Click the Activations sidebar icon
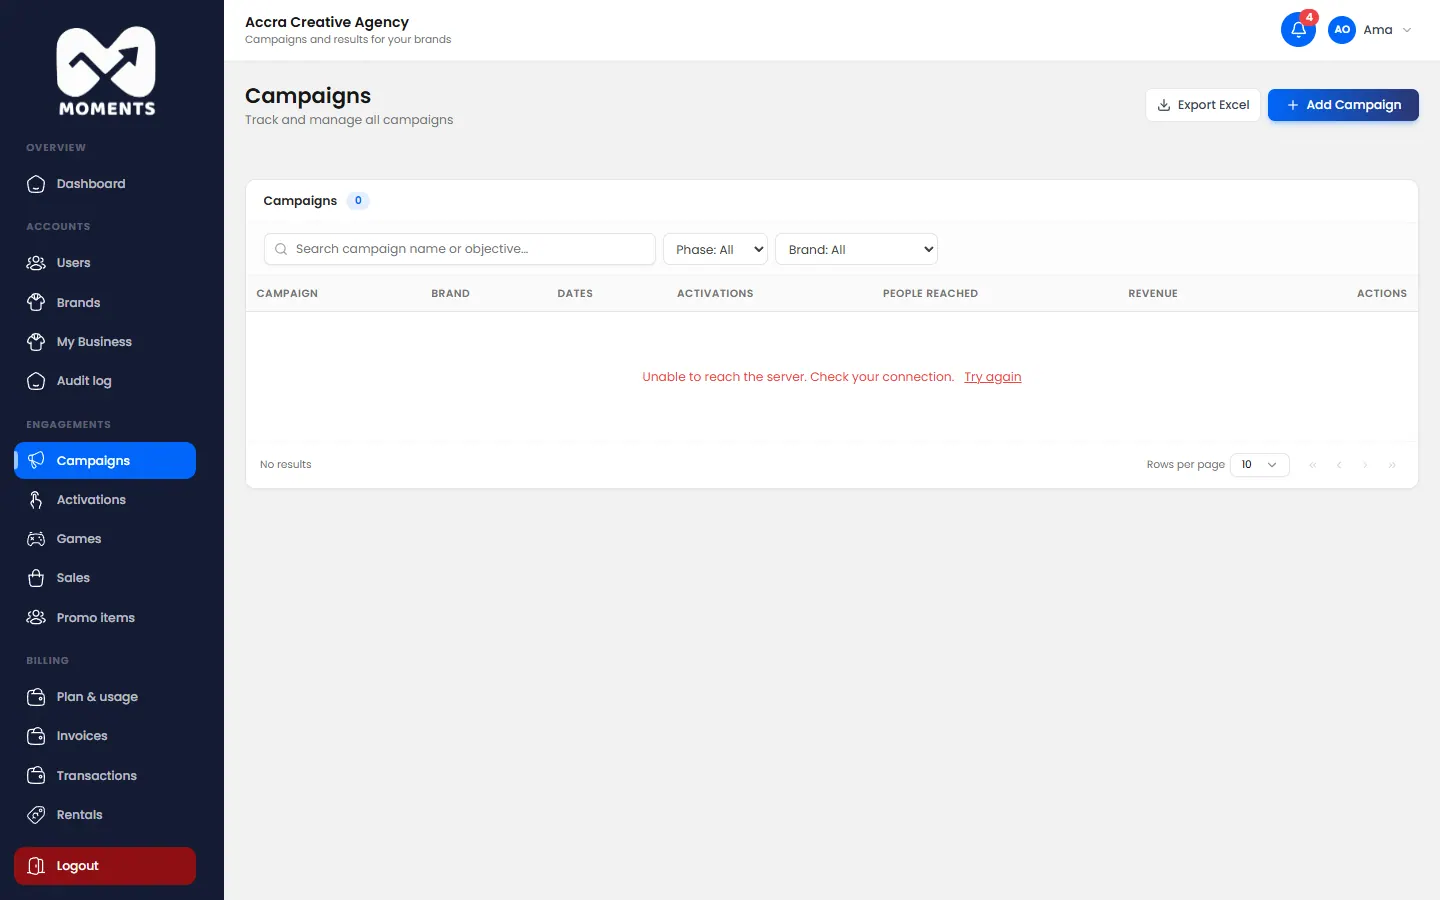 (x=36, y=500)
